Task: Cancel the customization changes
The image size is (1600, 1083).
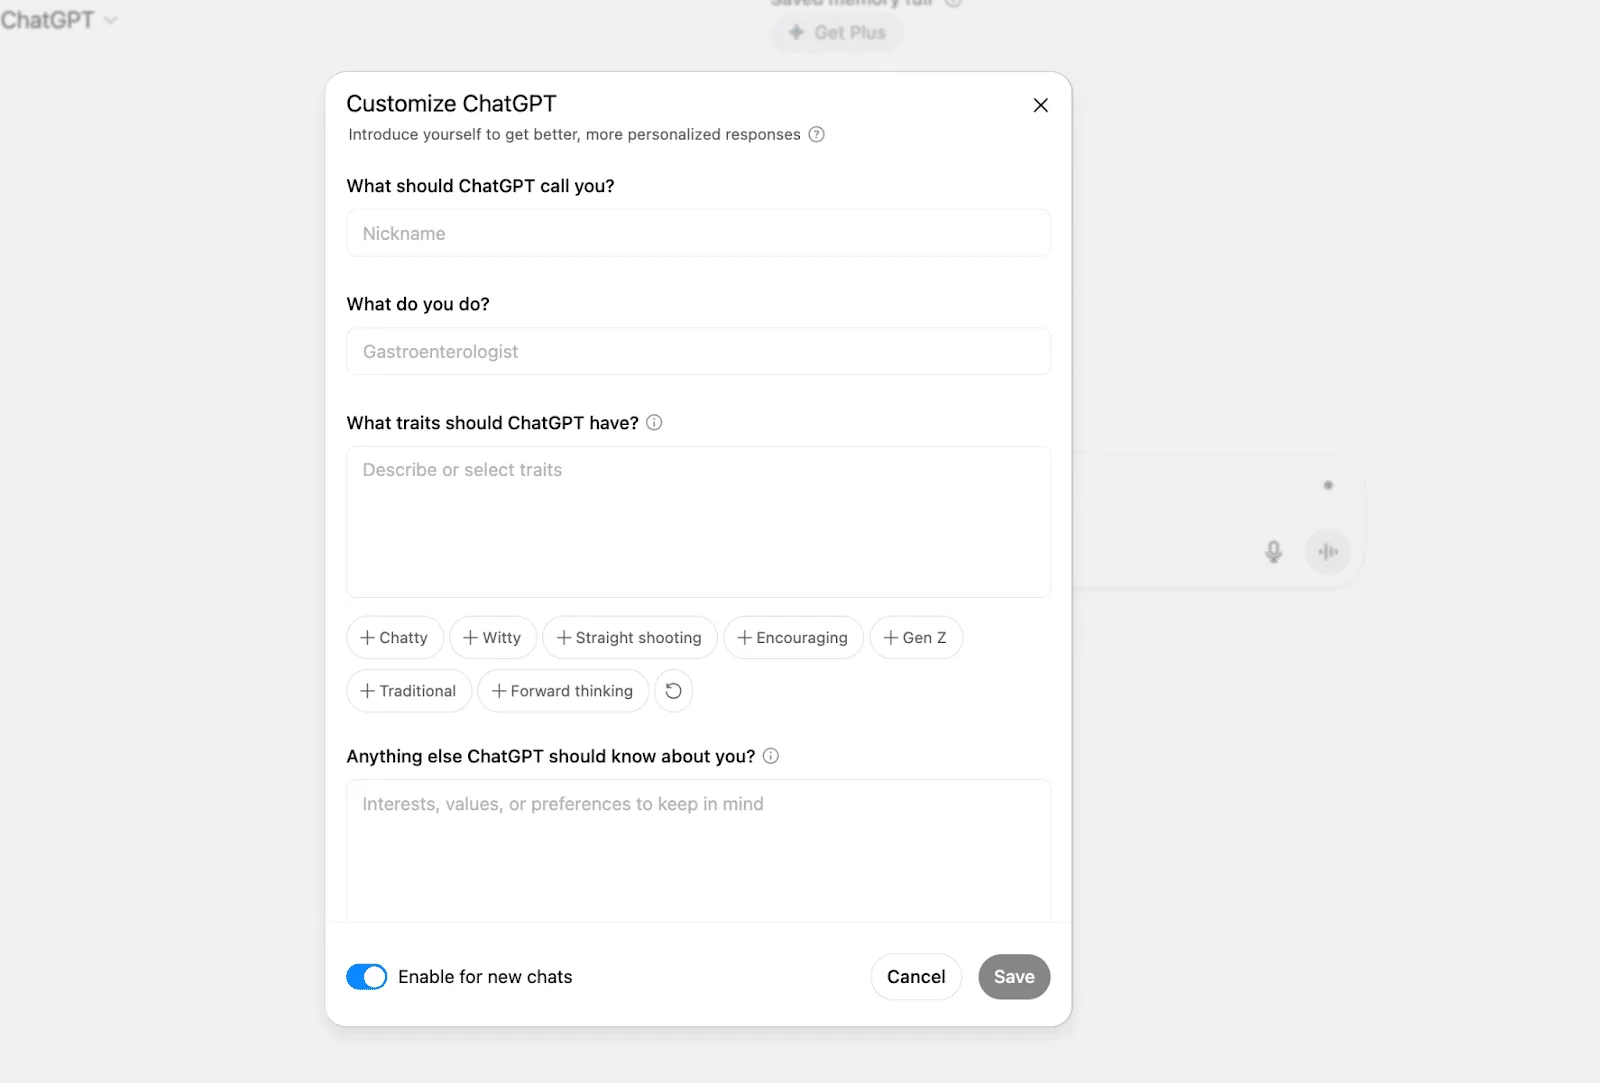Action: click(x=916, y=977)
